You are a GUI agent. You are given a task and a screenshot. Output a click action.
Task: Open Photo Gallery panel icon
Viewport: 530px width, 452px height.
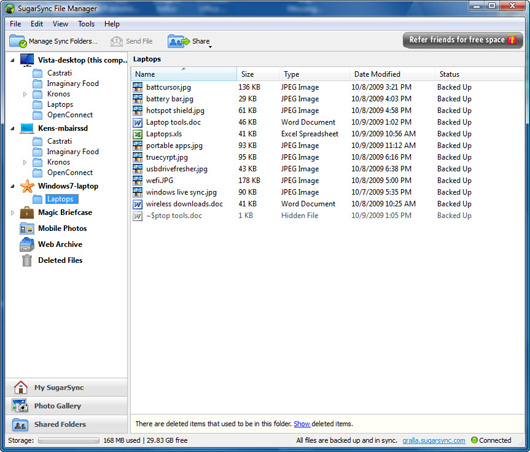(x=20, y=406)
